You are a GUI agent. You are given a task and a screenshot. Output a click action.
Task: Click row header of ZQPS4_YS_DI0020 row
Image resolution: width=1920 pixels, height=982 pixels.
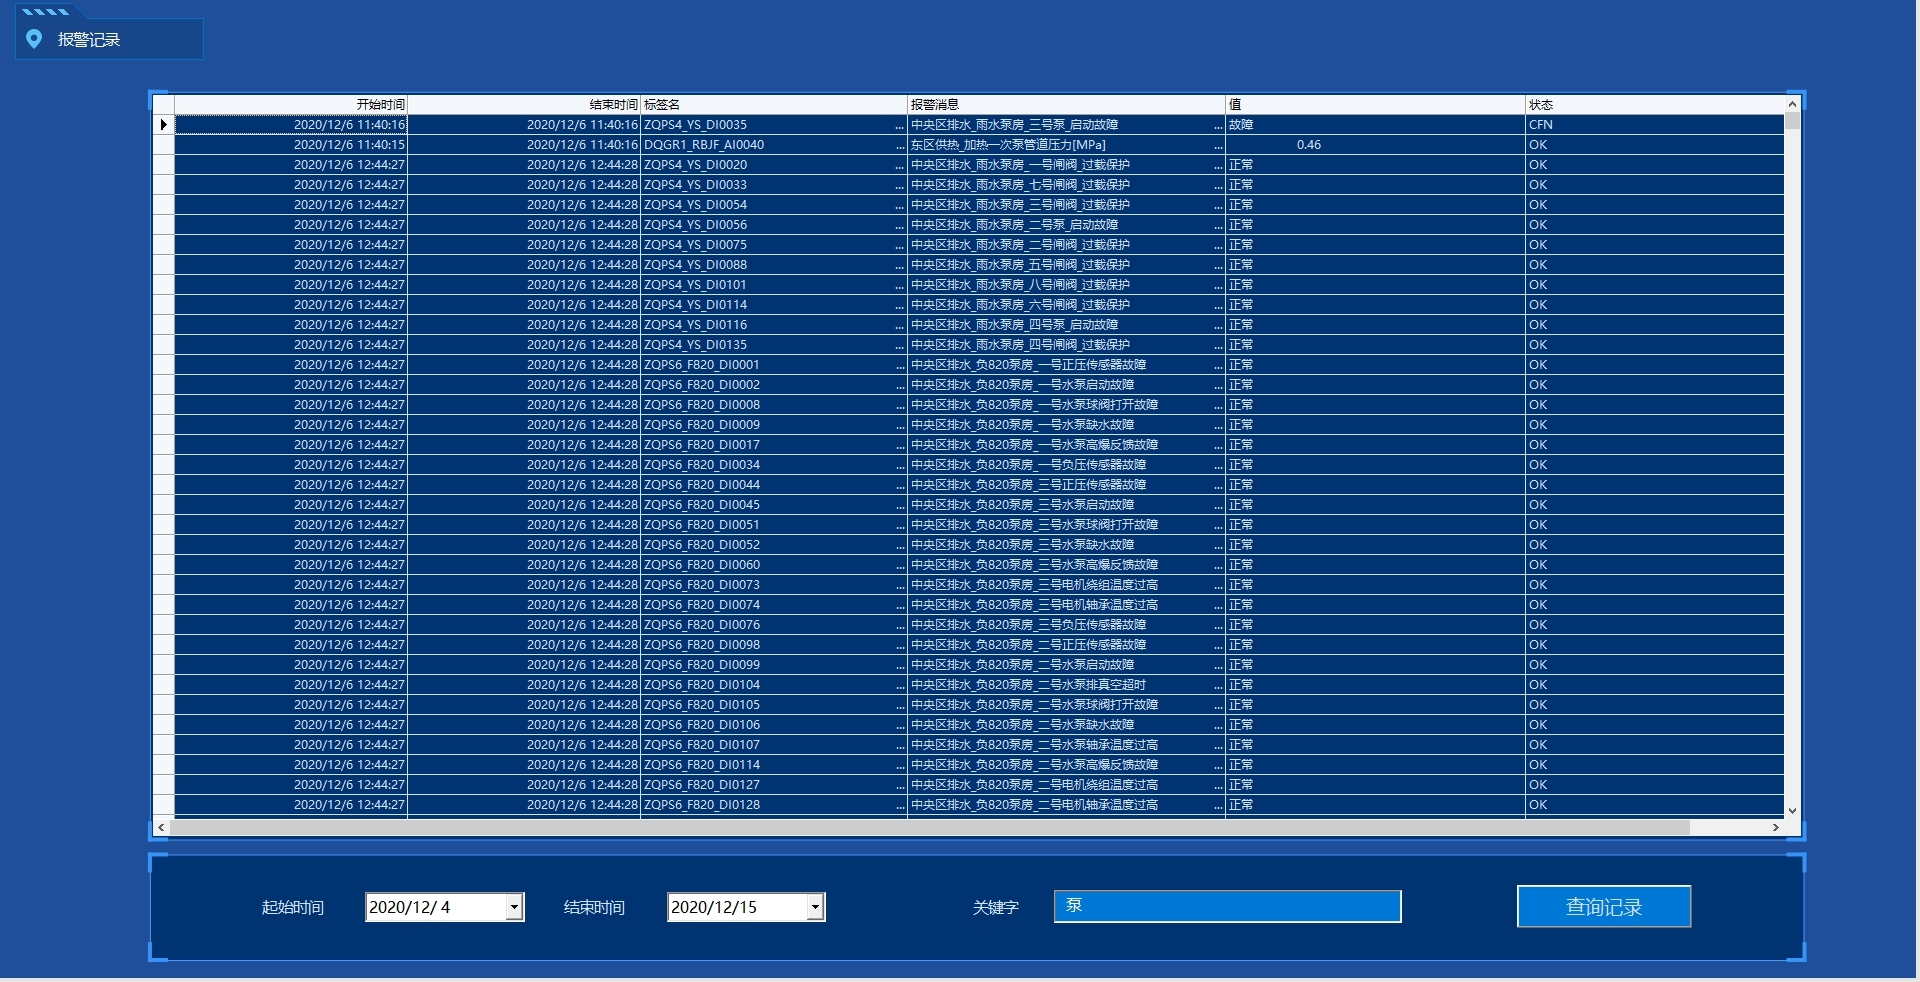(x=163, y=165)
